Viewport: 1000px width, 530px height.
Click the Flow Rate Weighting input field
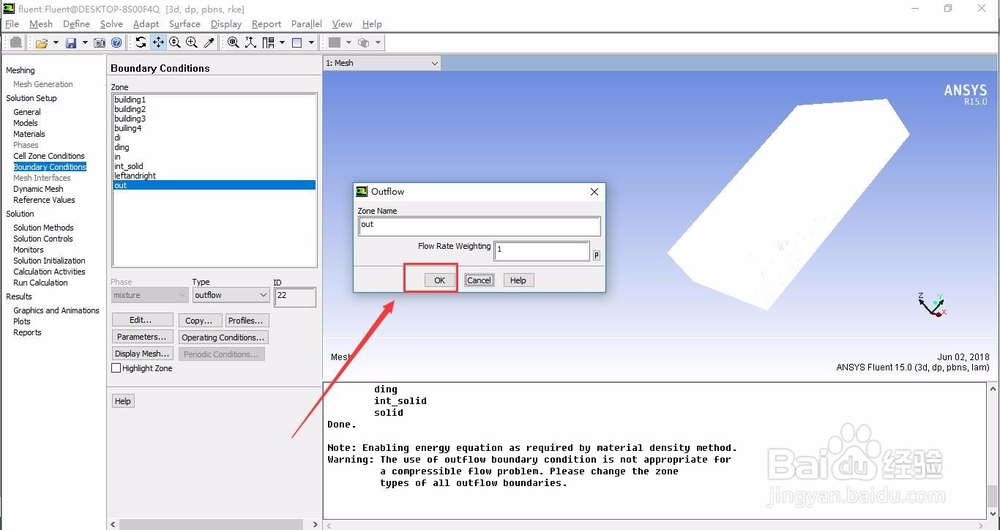click(541, 251)
